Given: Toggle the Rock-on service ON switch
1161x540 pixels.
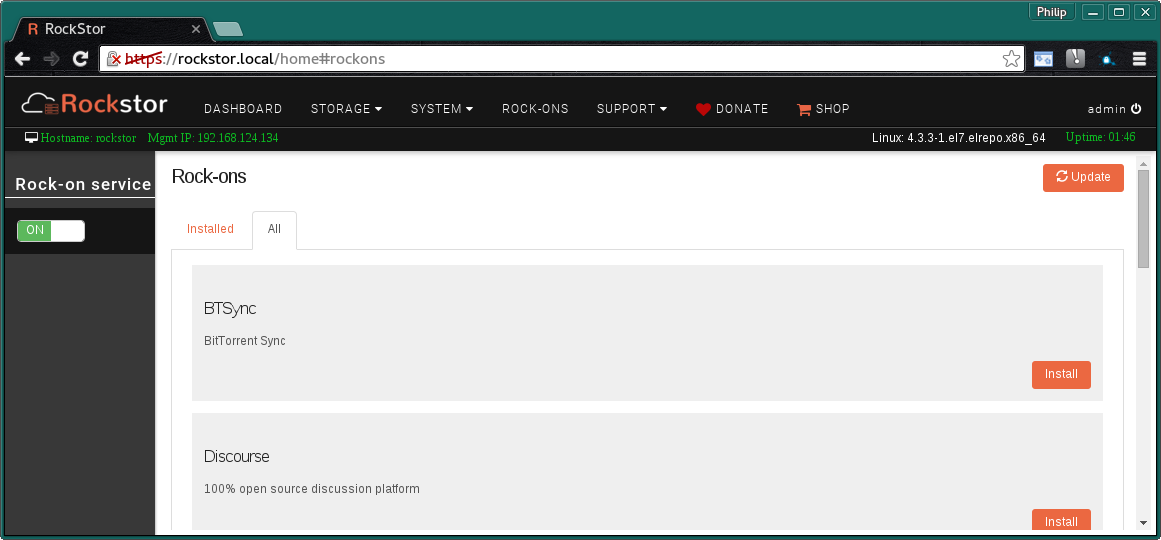Looking at the screenshot, I should [x=51, y=230].
